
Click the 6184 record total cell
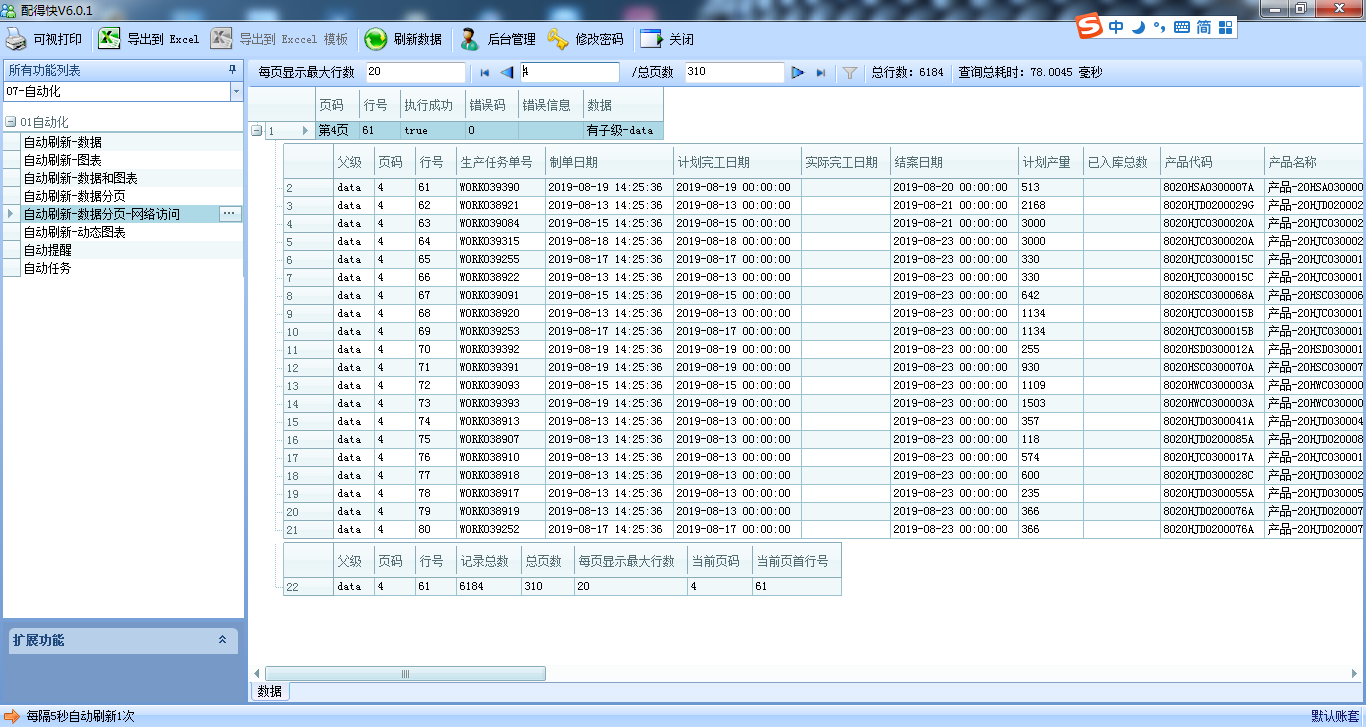[488, 587]
